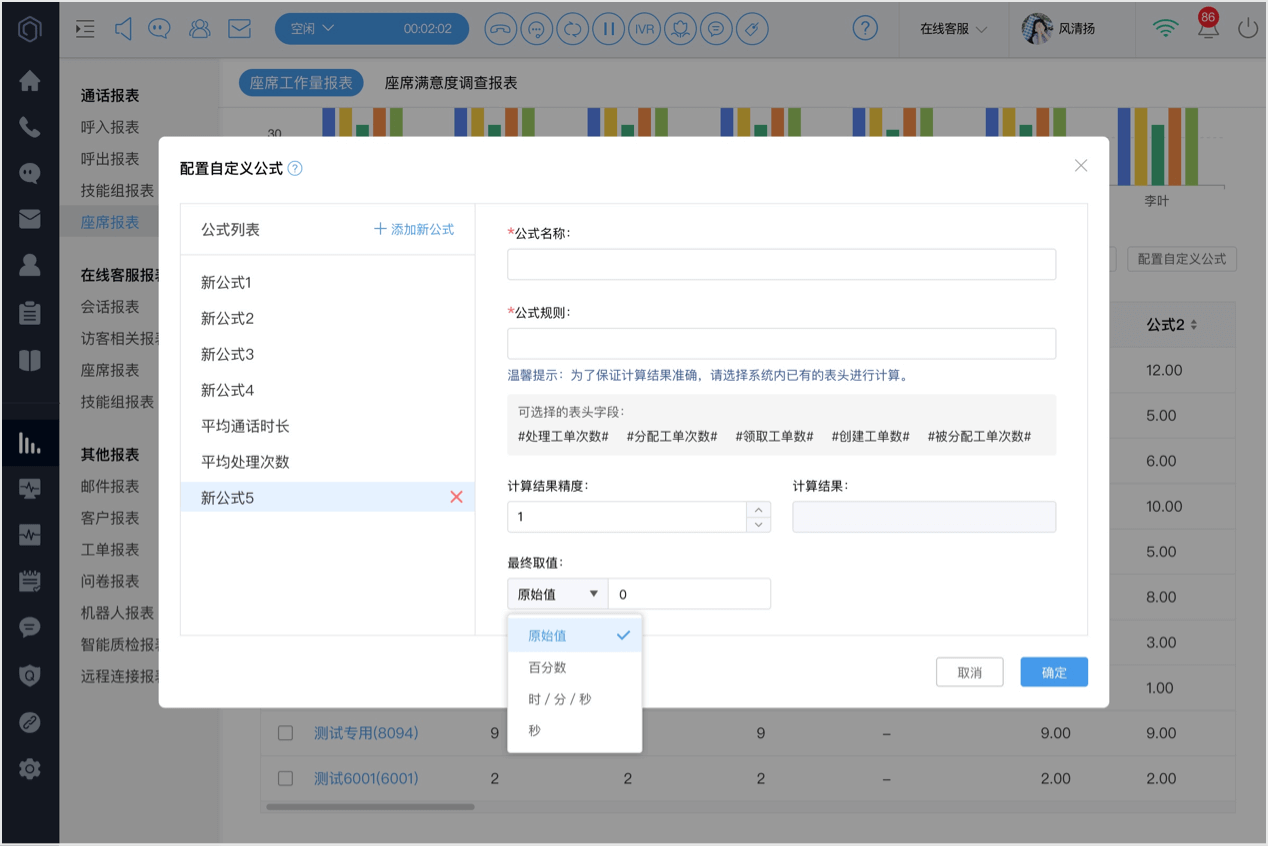Open 呼入报表 in the report menu
This screenshot has height=846, width=1268.
(110, 127)
